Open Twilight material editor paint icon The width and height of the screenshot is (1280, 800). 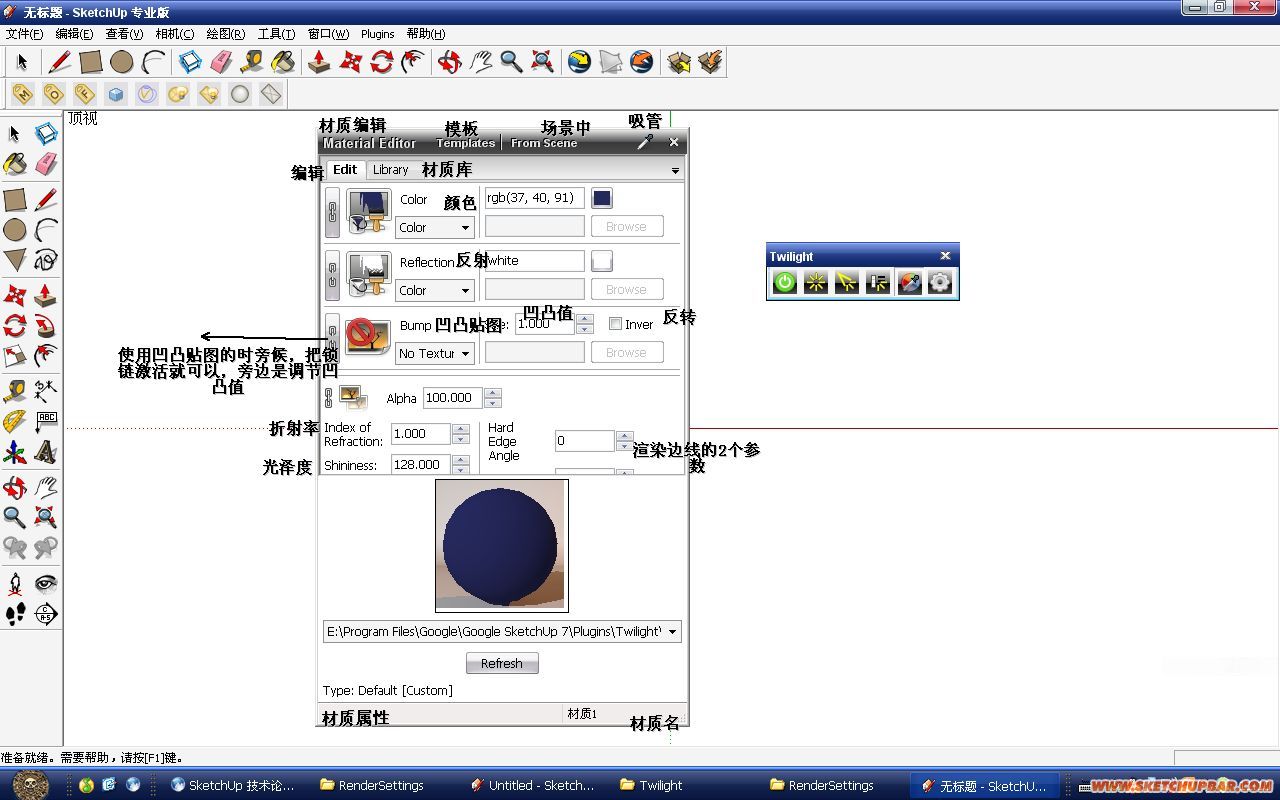[909, 283]
